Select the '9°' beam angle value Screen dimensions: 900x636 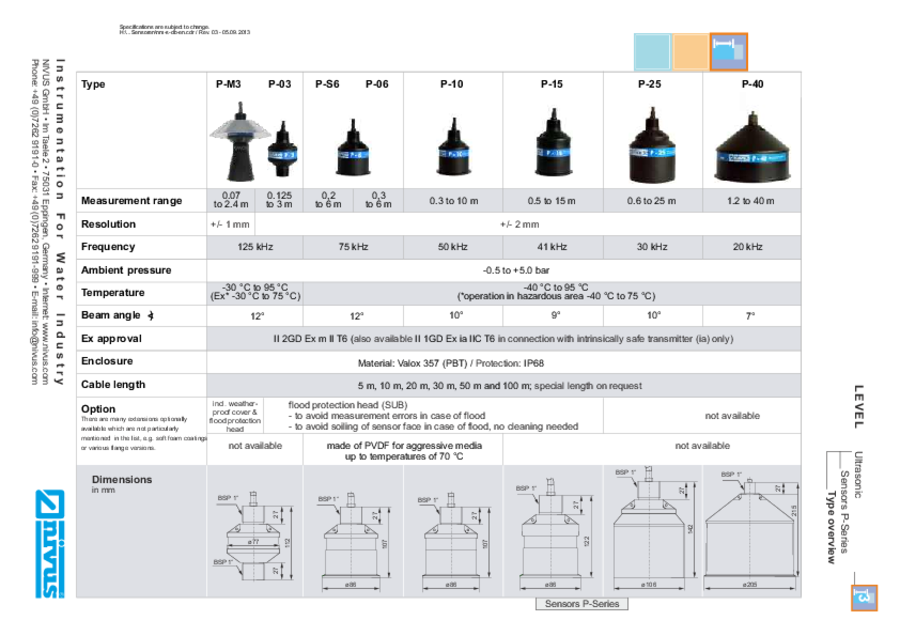click(x=556, y=315)
